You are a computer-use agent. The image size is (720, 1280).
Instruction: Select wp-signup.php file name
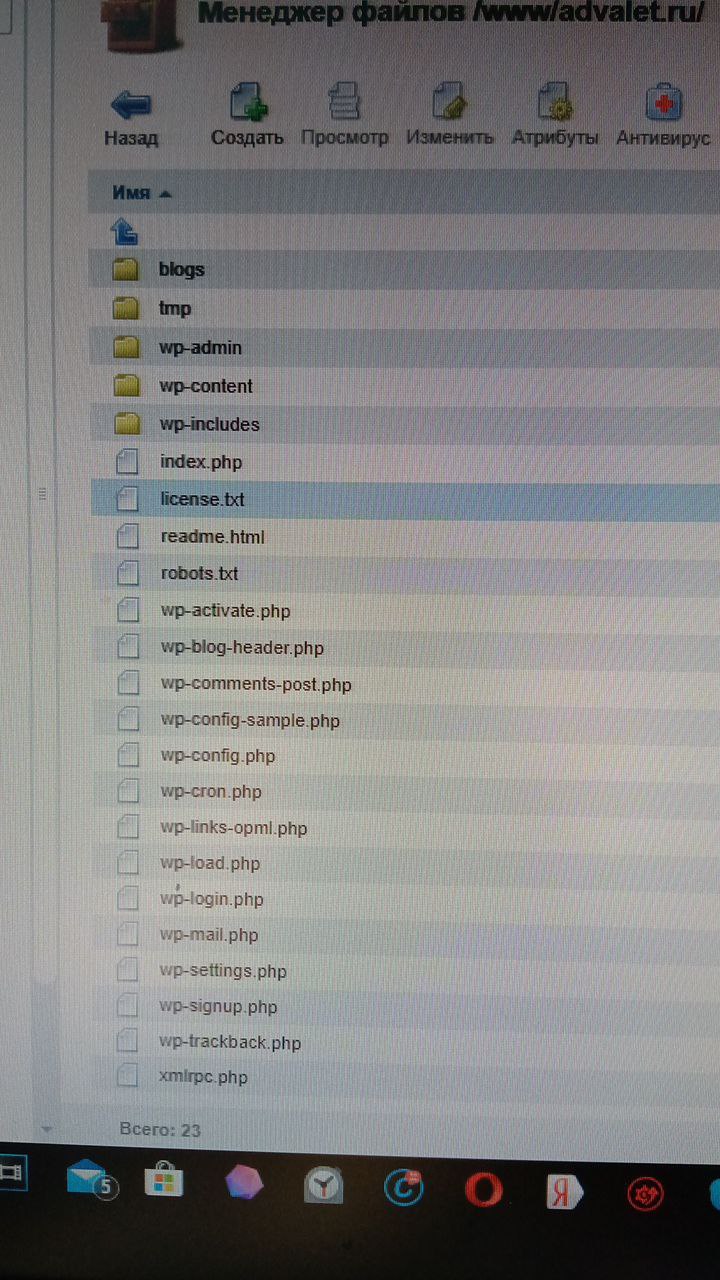pyautogui.click(x=218, y=1007)
